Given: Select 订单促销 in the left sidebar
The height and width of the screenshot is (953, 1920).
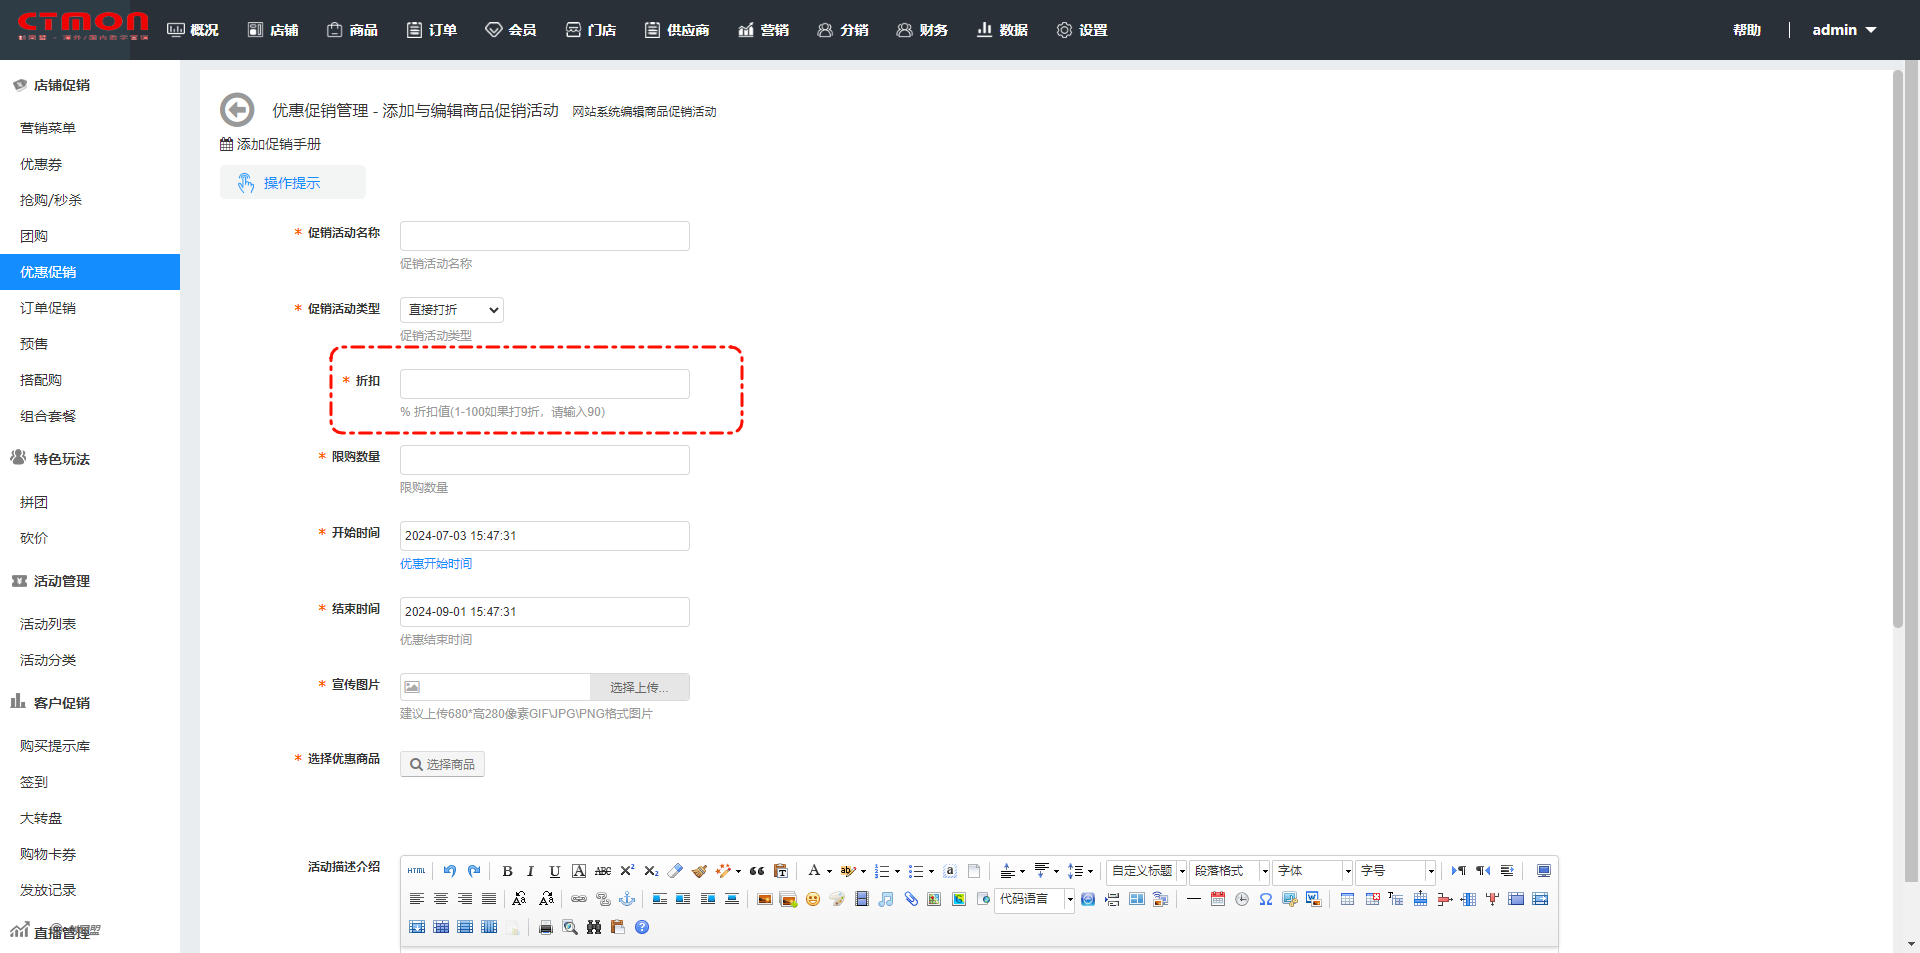Looking at the screenshot, I should click(x=48, y=308).
